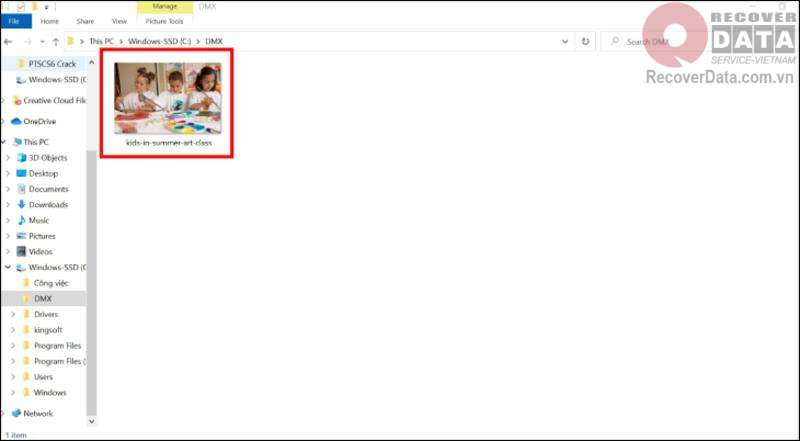Click the Videos filmstrip icon

(x=21, y=252)
